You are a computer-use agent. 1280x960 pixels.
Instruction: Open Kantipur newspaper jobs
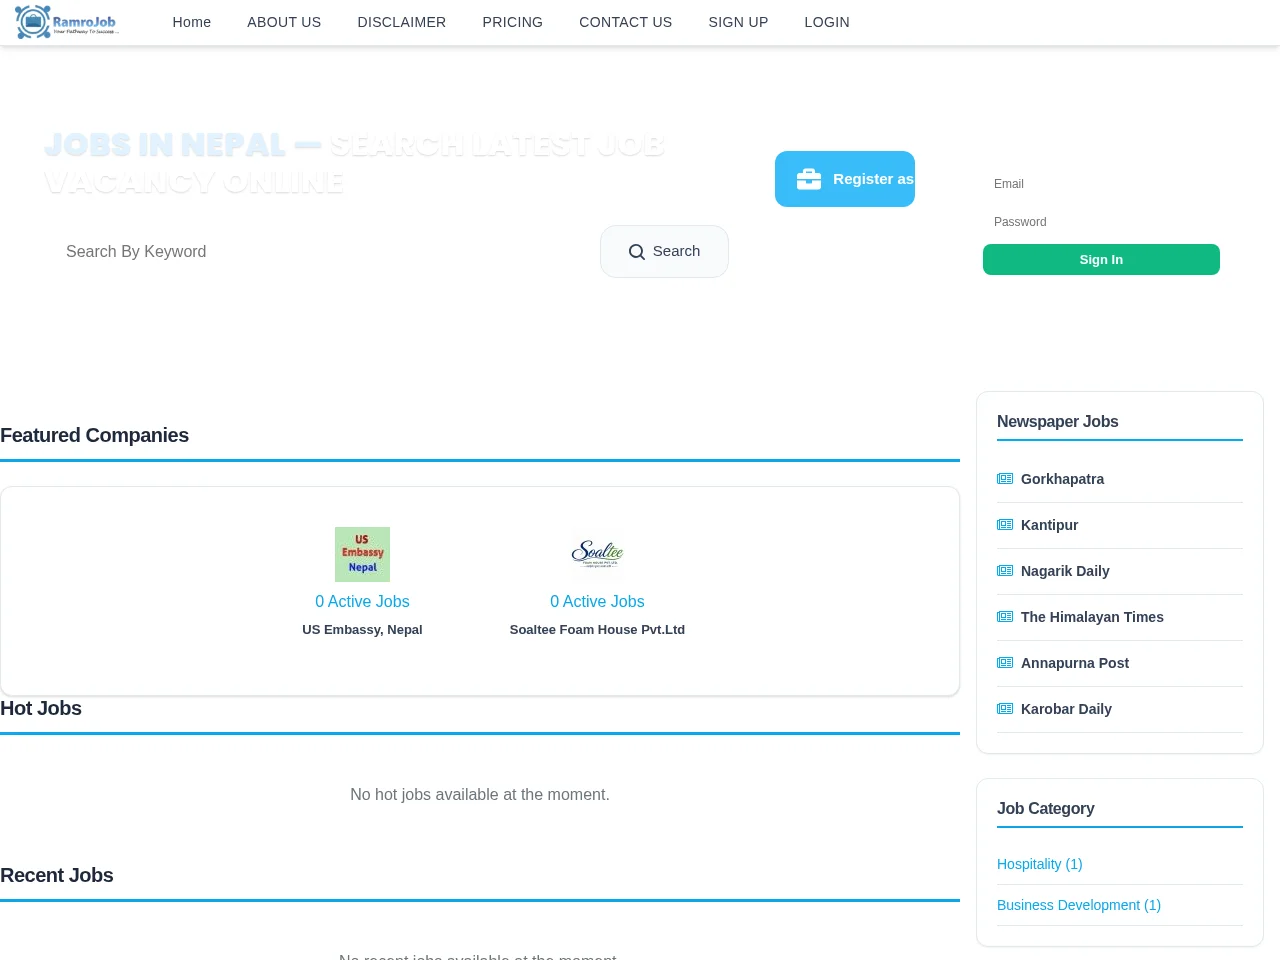coord(1049,525)
